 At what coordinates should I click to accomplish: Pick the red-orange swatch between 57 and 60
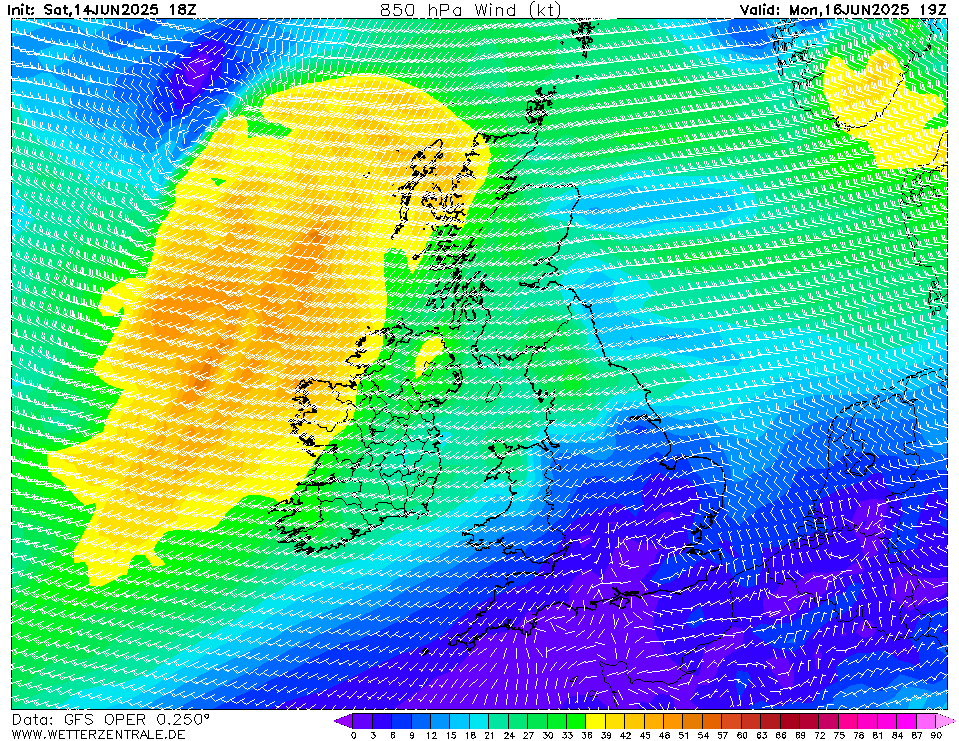[732, 721]
